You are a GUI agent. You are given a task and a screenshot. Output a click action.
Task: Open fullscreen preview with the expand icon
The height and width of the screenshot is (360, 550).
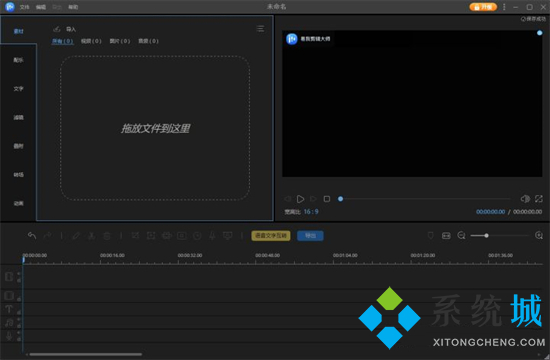point(539,199)
